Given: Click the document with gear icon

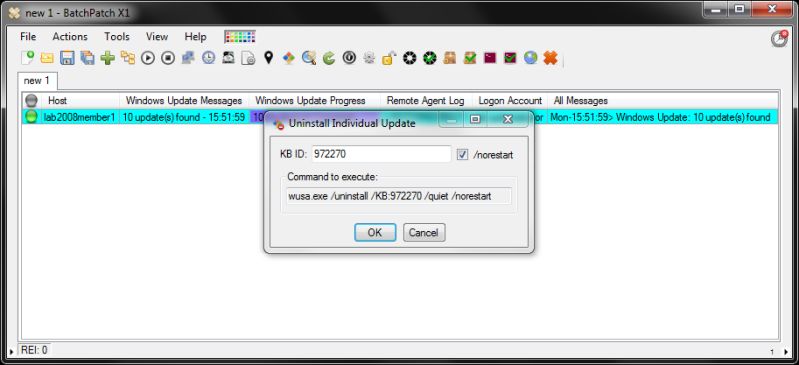Looking at the screenshot, I should [x=248, y=58].
